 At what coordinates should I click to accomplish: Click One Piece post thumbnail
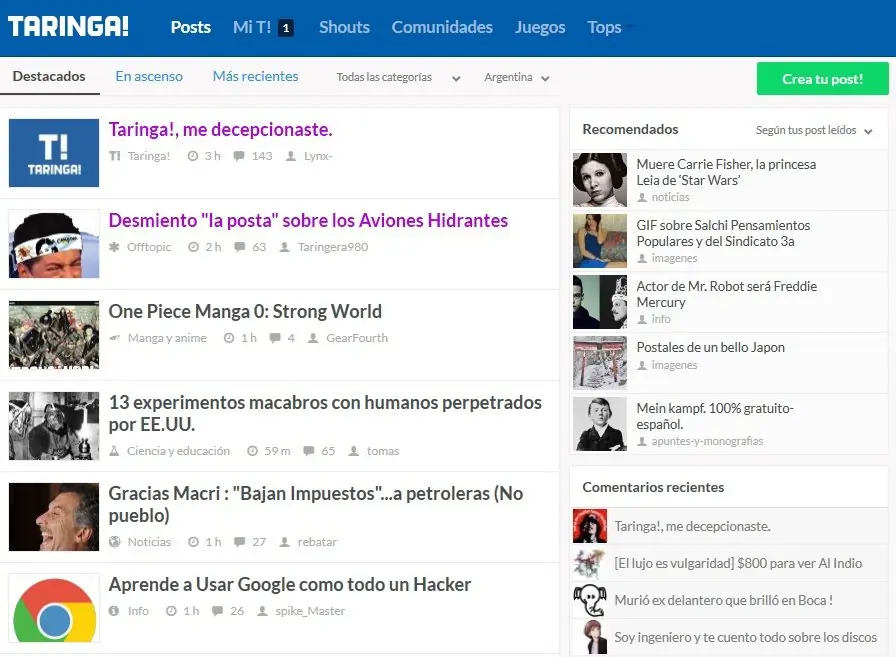coord(54,335)
